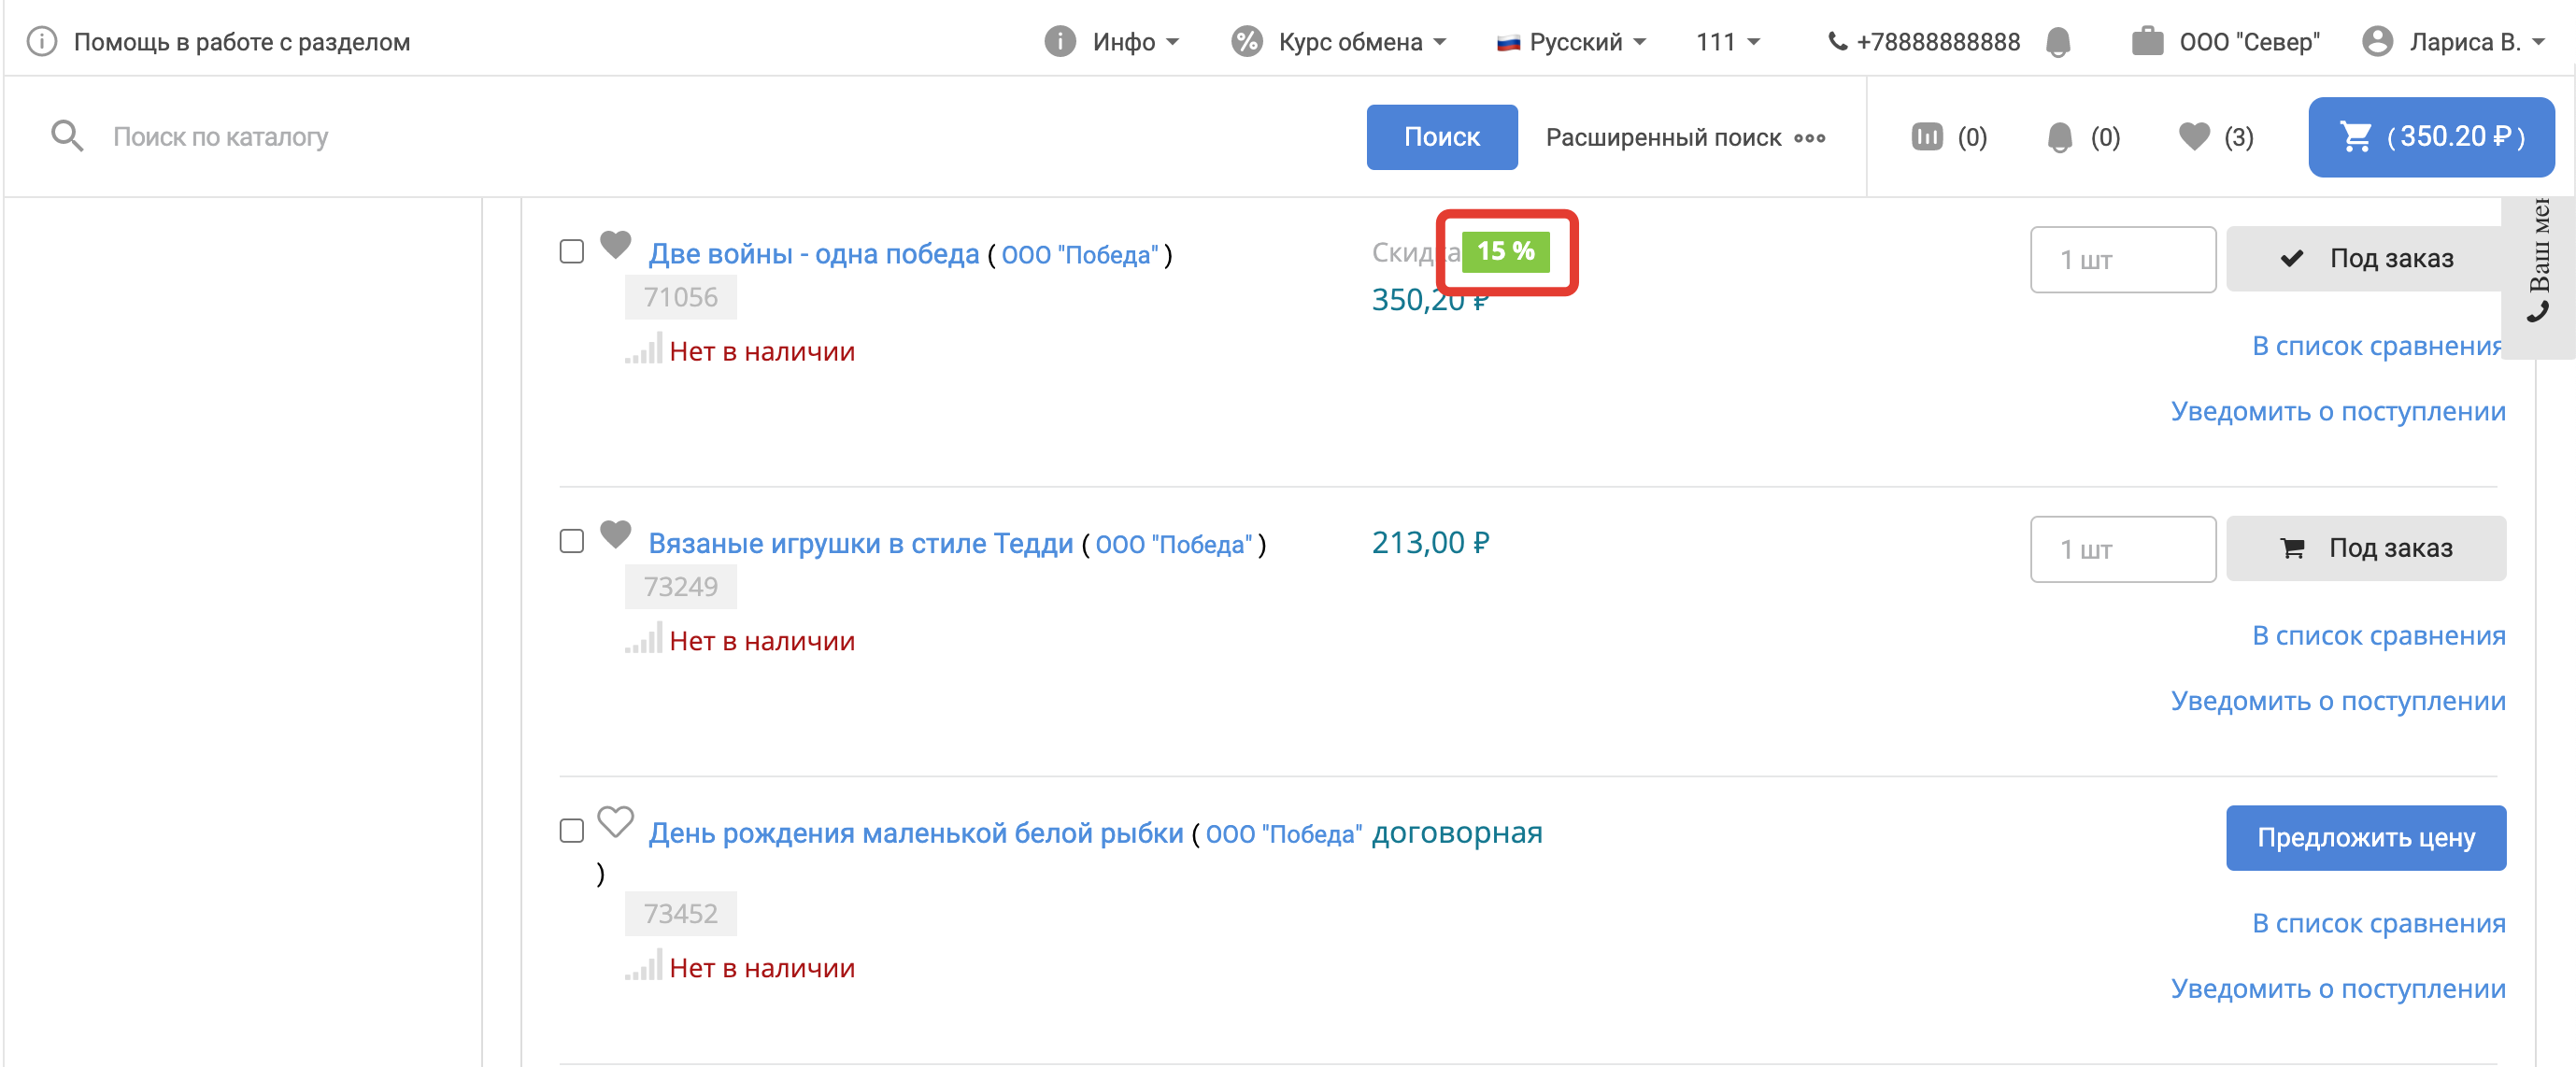Remove 'Две войны - одна победа' from favorites via heart
The height and width of the screenshot is (1067, 2576).
pos(615,244)
